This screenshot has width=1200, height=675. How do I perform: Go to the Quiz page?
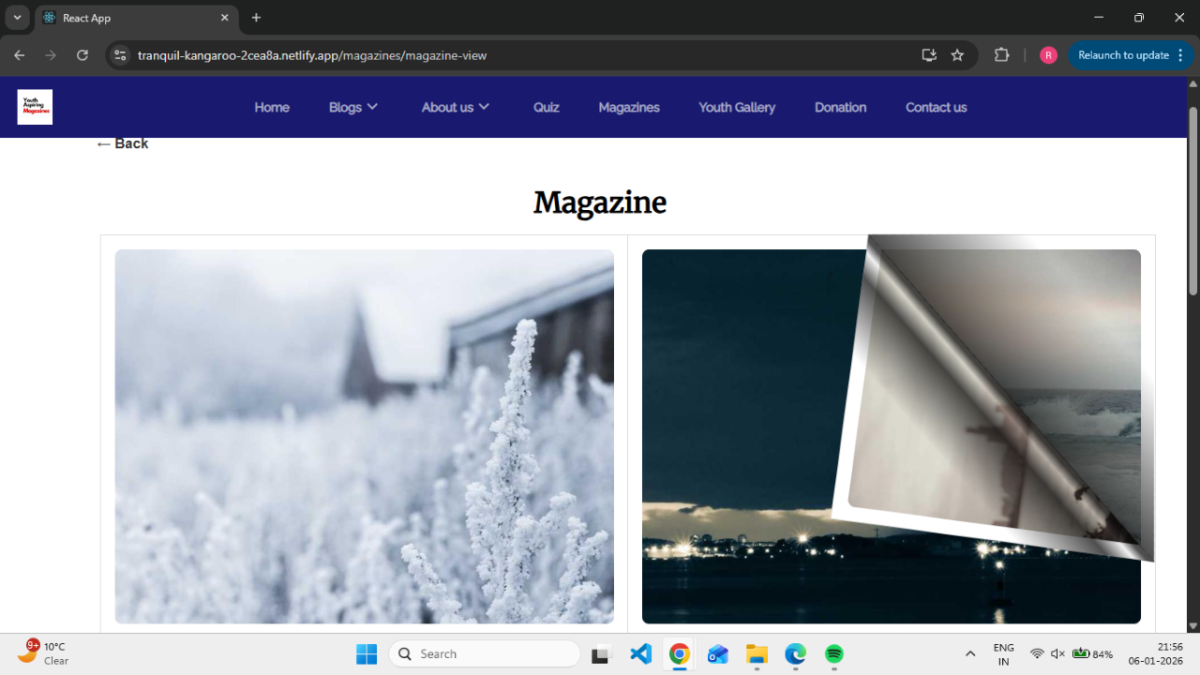(546, 107)
